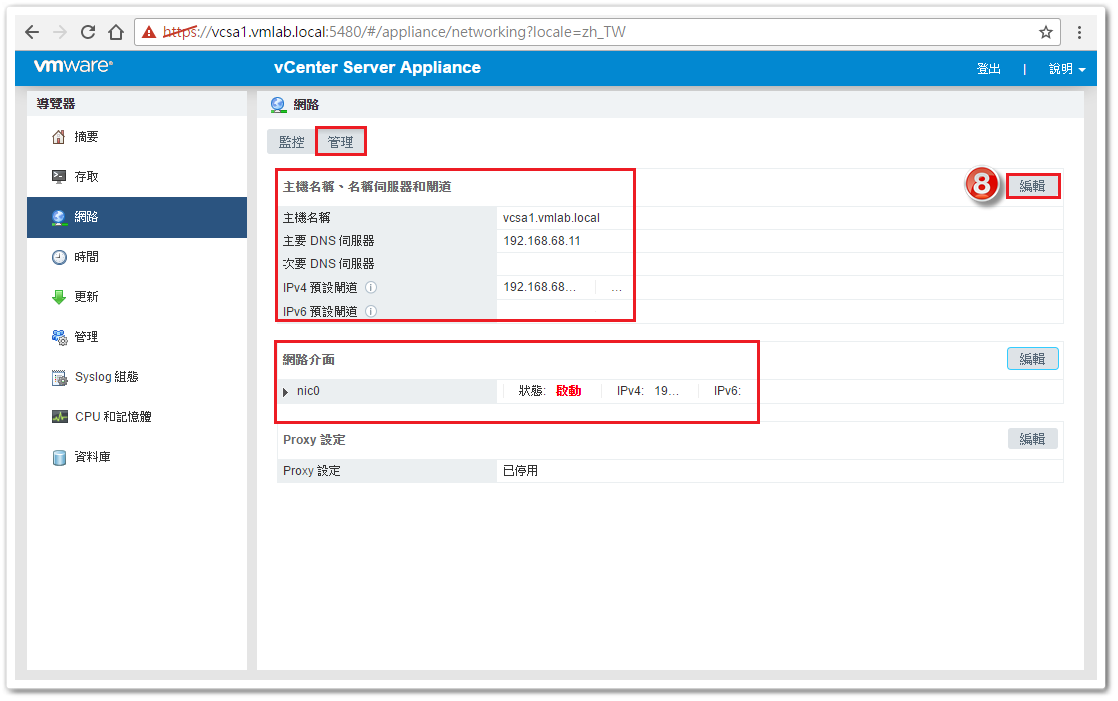Click 編輯 for 網路介面 section
The width and height of the screenshot is (1118, 701).
click(1032, 359)
